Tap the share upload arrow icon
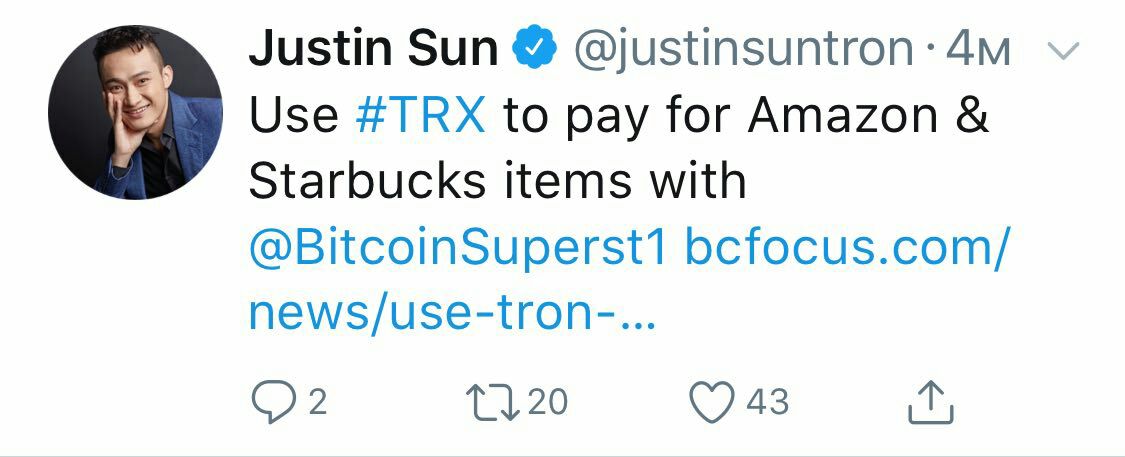The width and height of the screenshot is (1125, 457). coord(931,402)
